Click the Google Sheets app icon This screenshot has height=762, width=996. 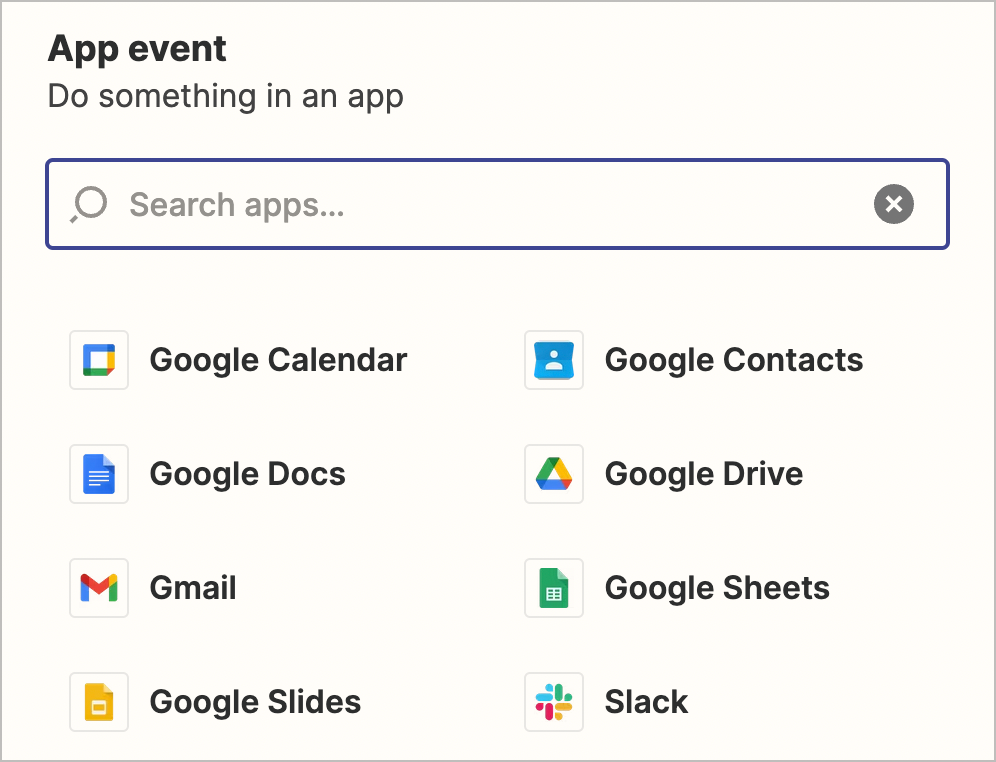point(553,587)
